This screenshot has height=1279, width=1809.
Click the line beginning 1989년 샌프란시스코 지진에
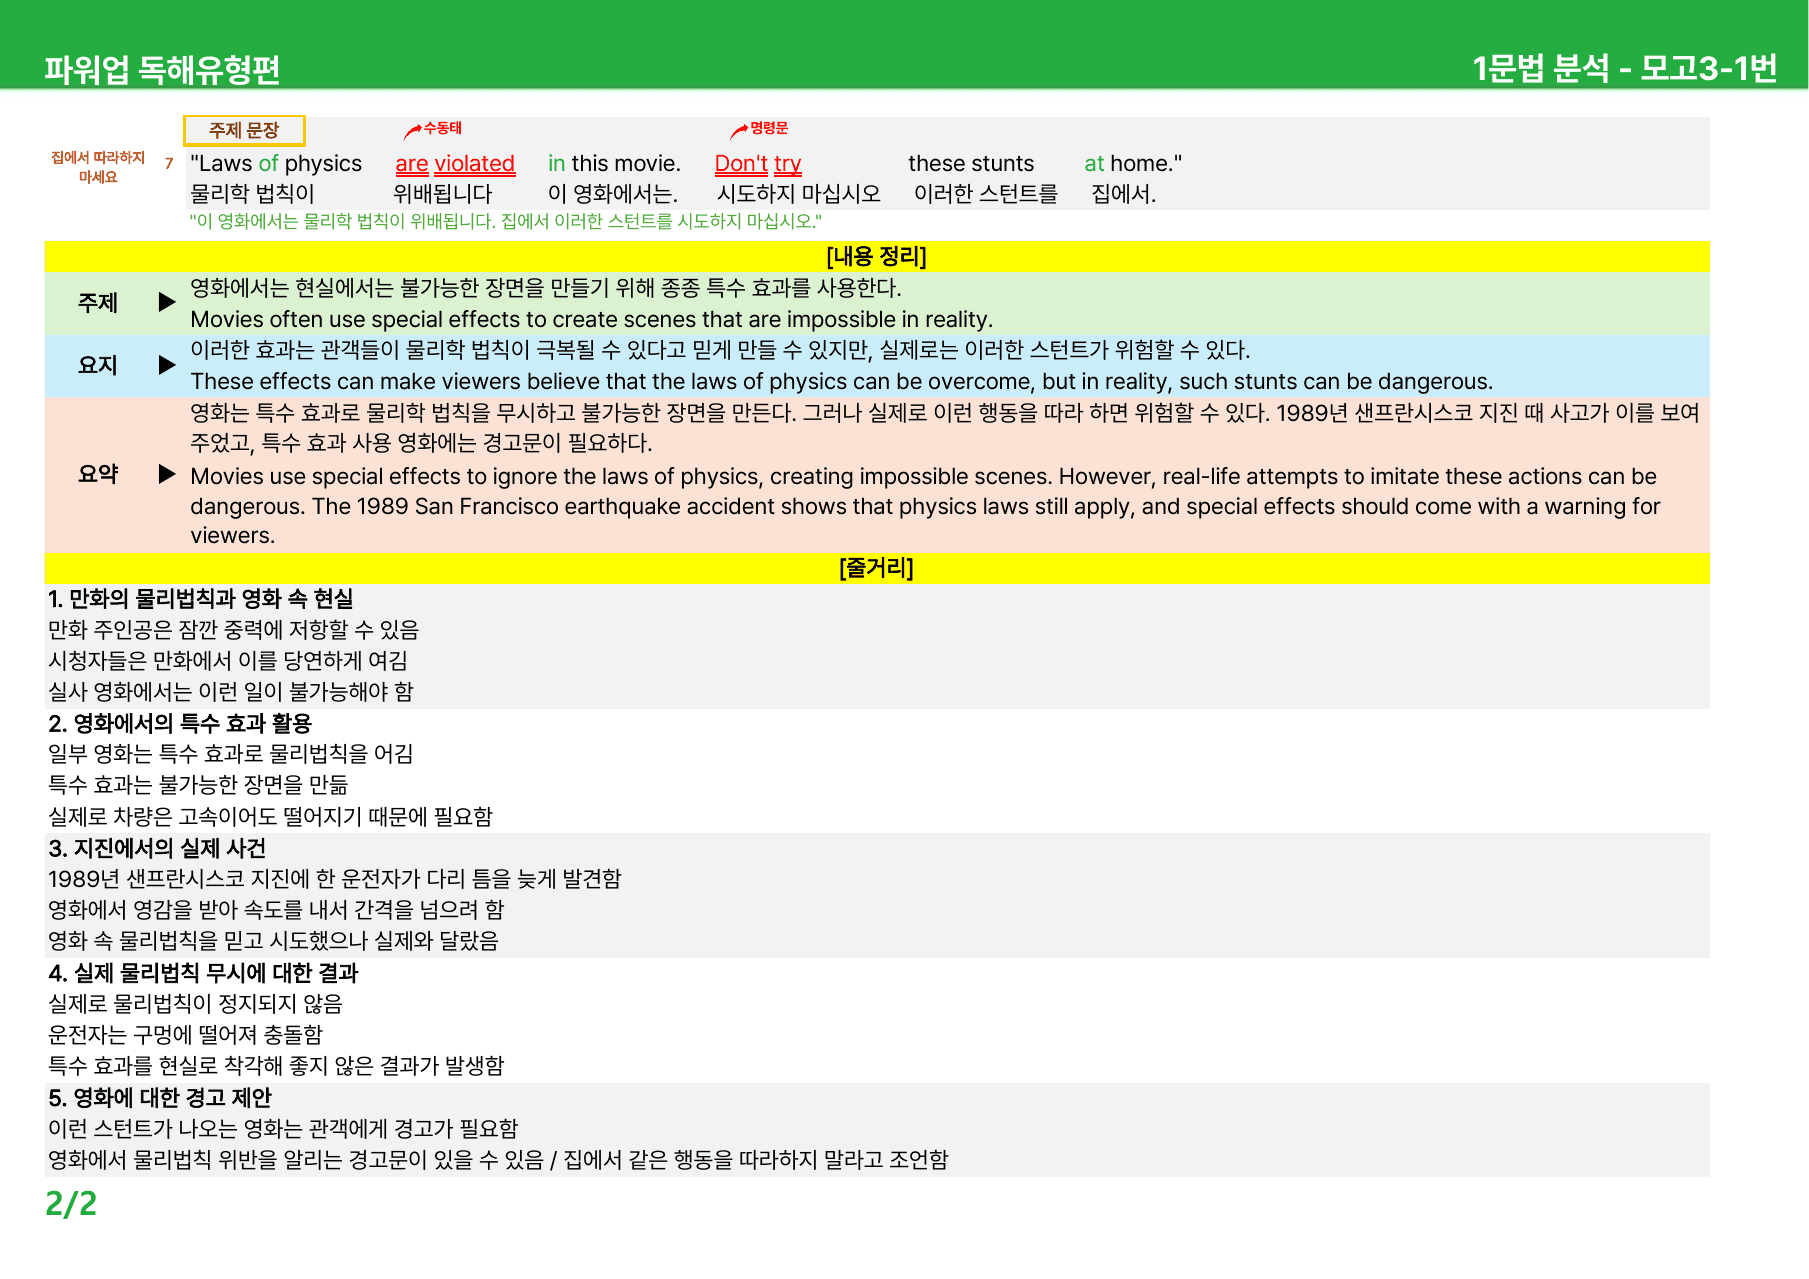pyautogui.click(x=335, y=879)
